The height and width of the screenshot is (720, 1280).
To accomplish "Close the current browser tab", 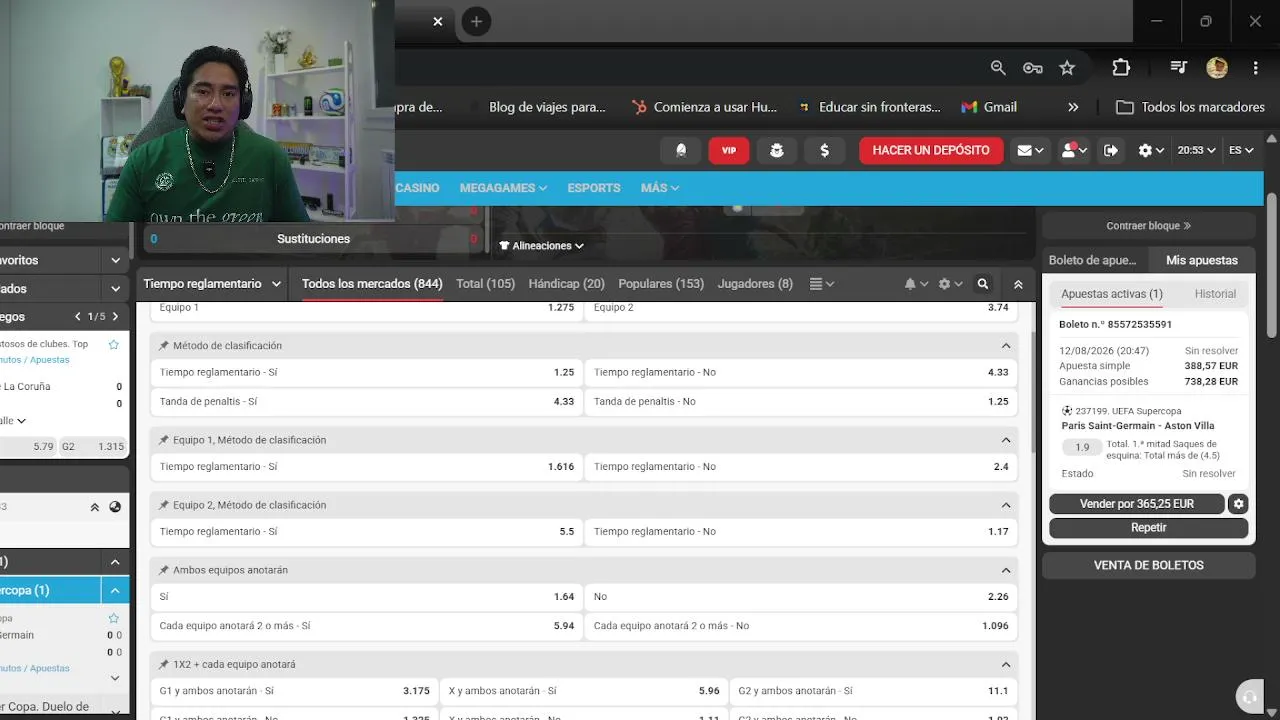I will click(x=438, y=21).
